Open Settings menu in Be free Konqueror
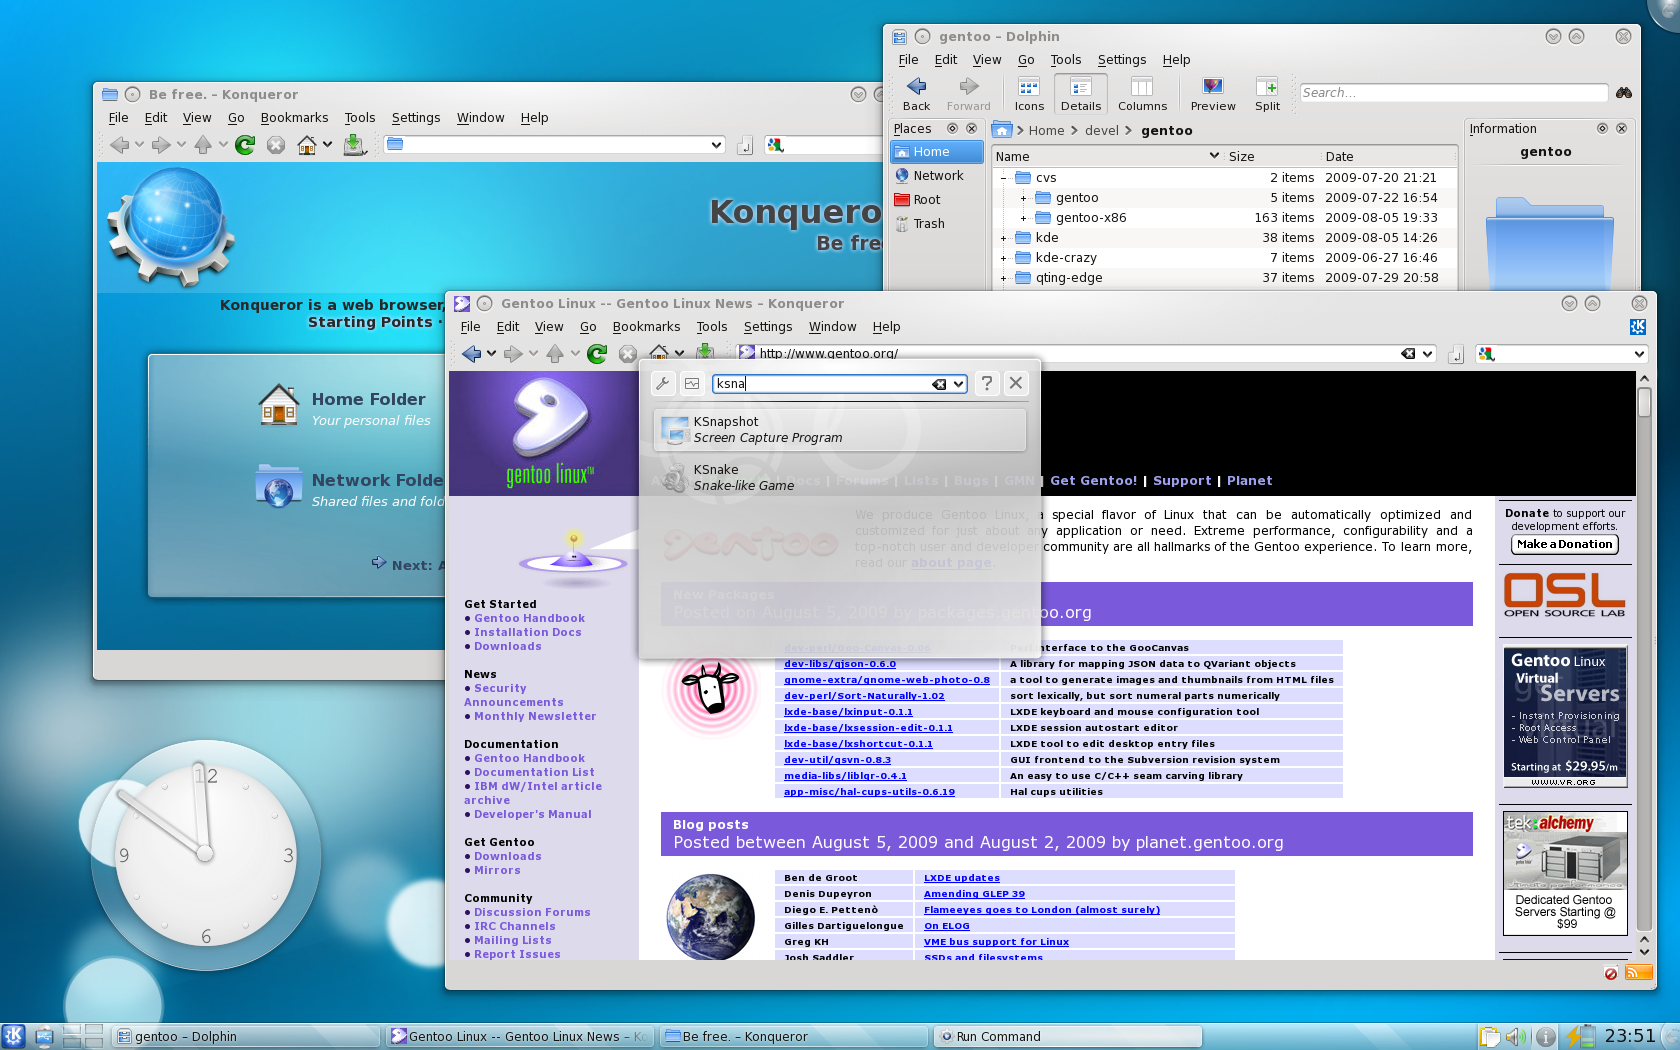 [x=415, y=118]
